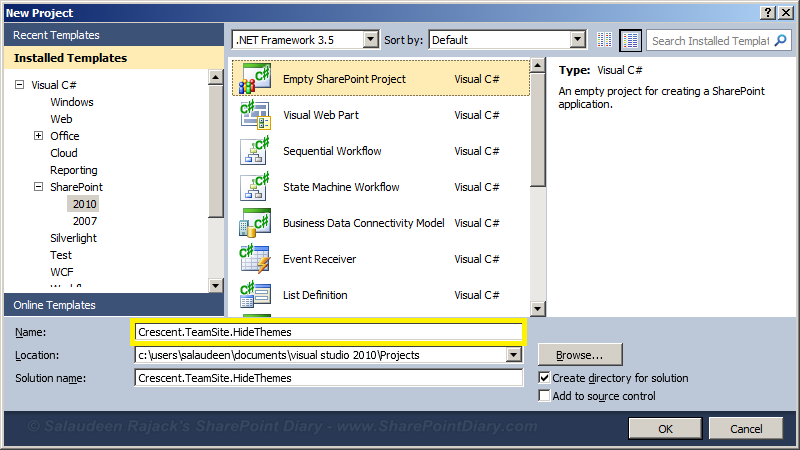Click category tree scrollbar up arrow

pos(216,77)
